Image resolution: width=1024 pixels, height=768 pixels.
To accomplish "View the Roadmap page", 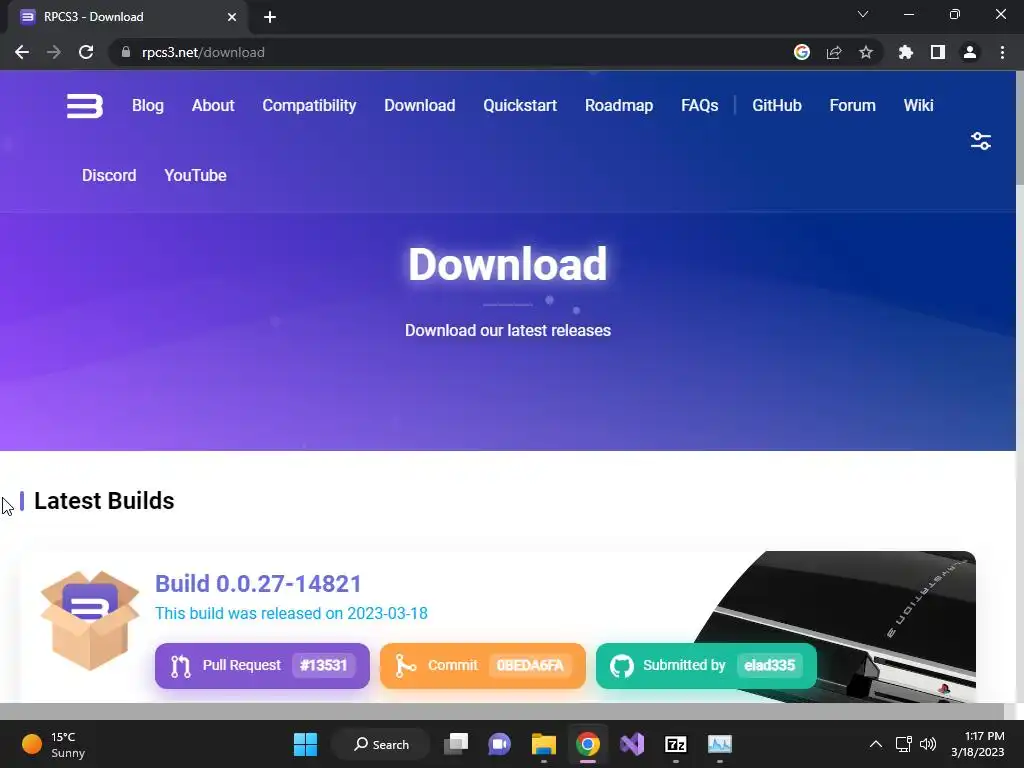I will [618, 105].
